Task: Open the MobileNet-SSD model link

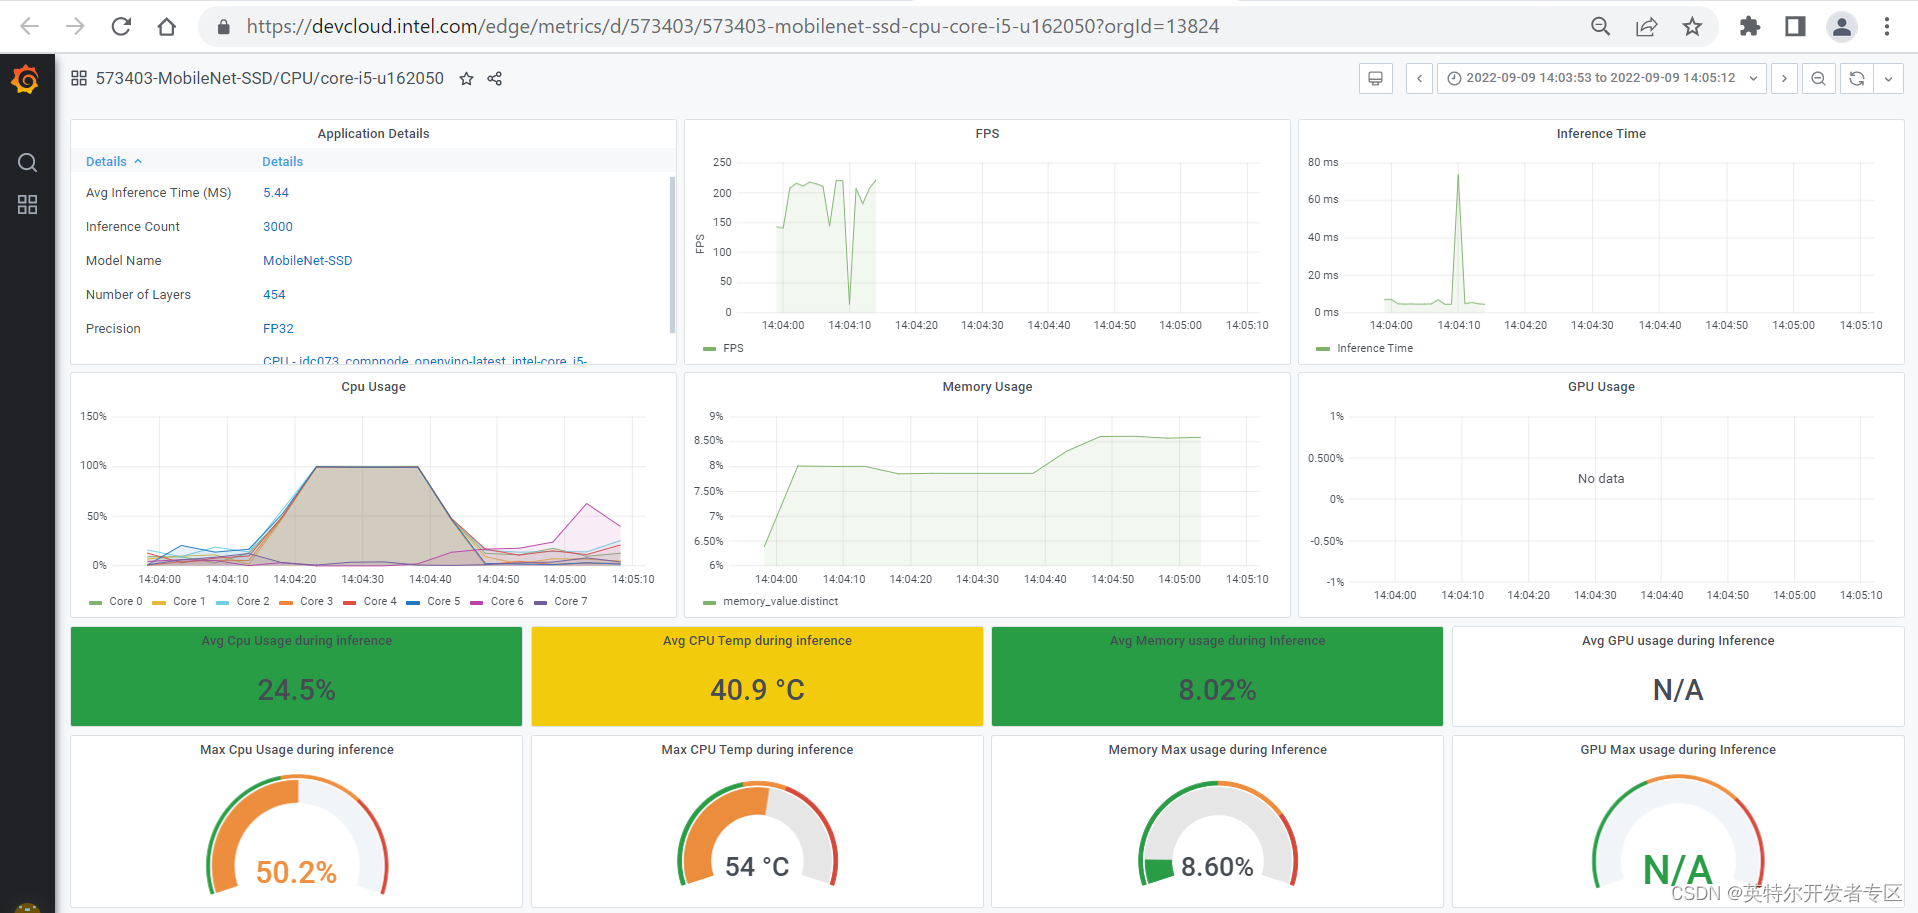Action: [x=307, y=260]
